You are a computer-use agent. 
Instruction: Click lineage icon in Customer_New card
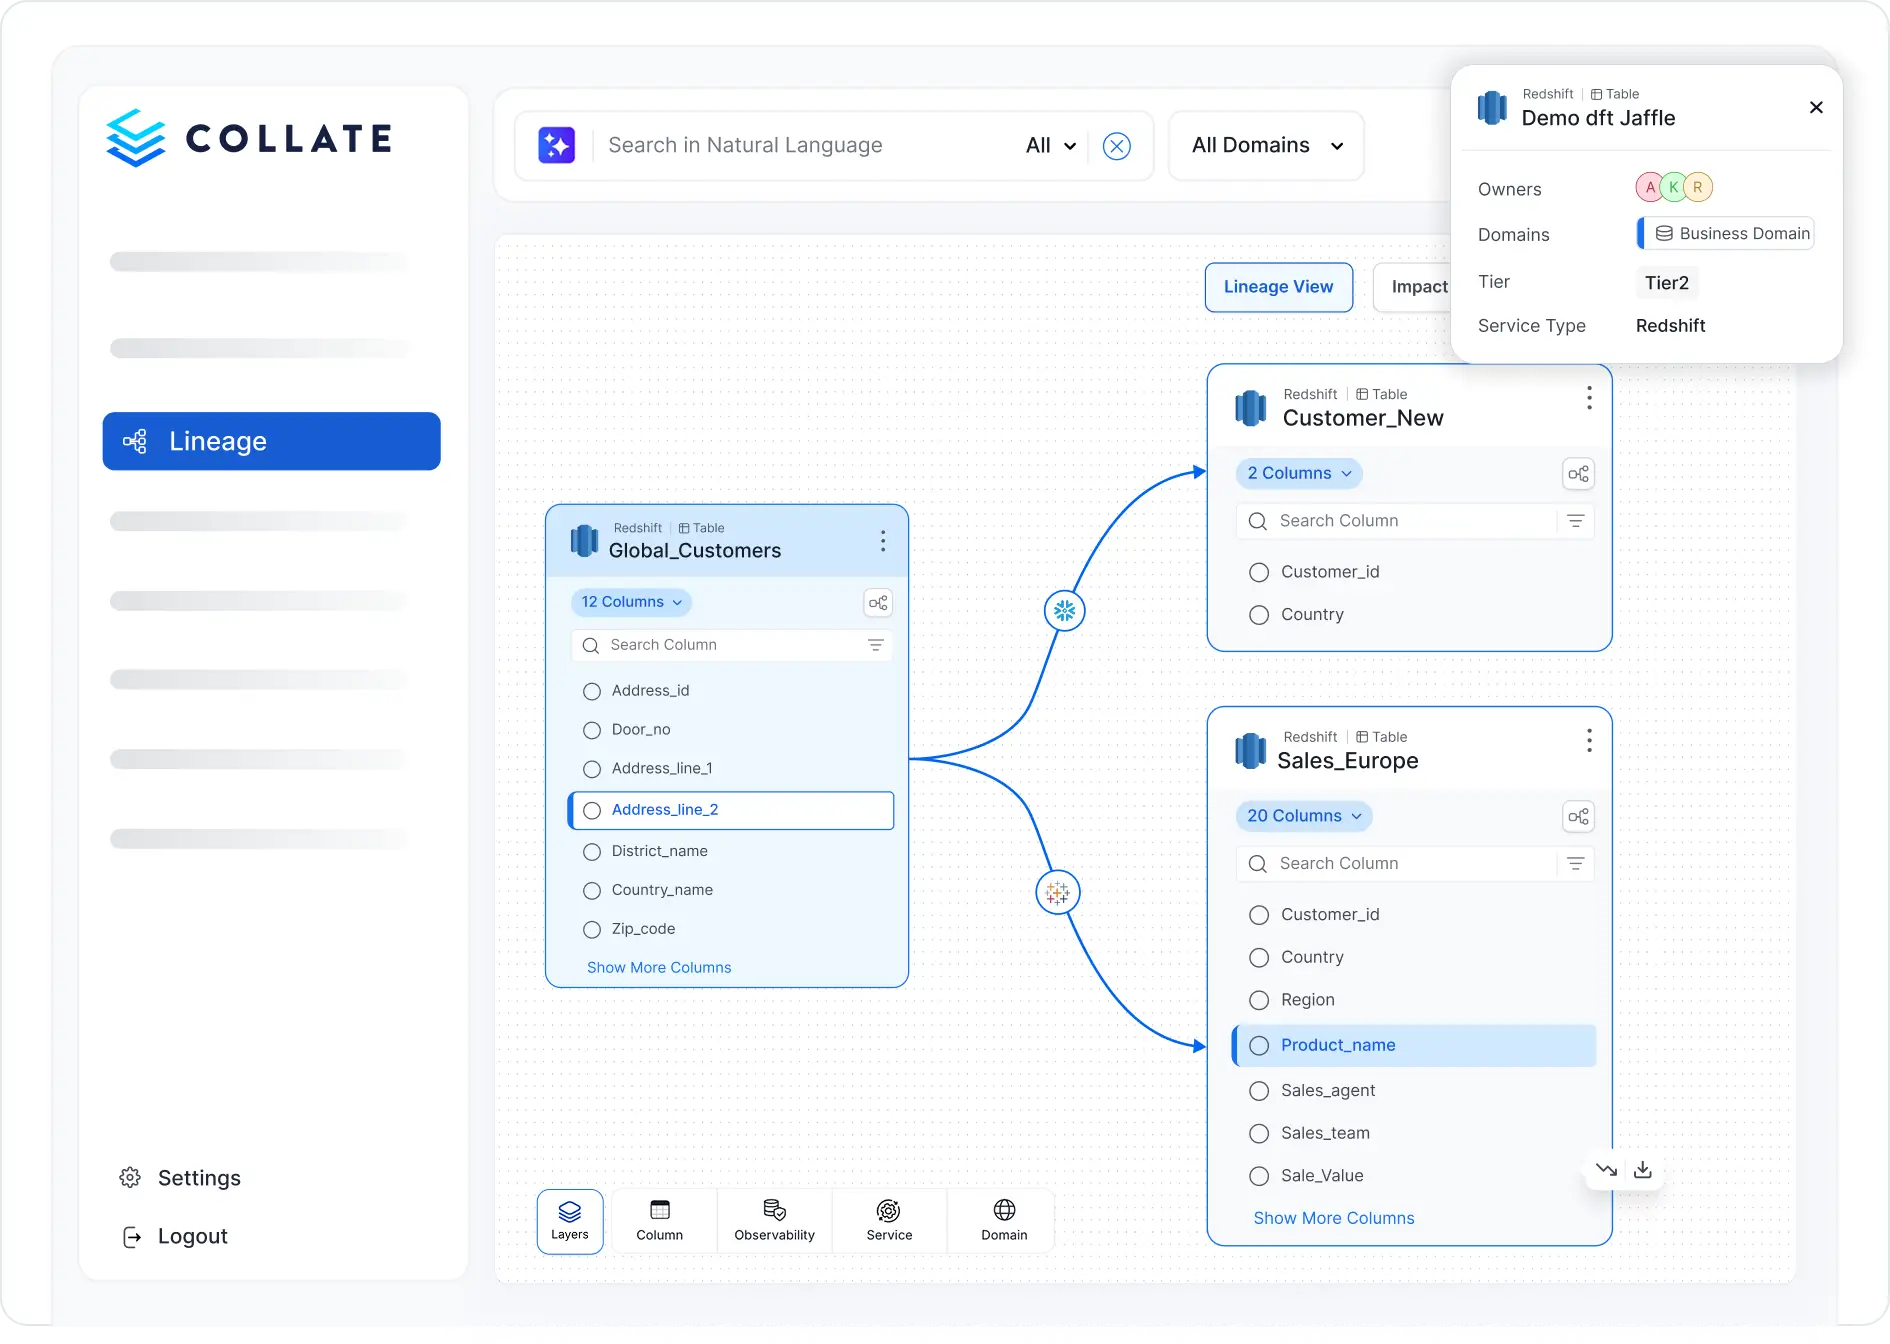1578,474
